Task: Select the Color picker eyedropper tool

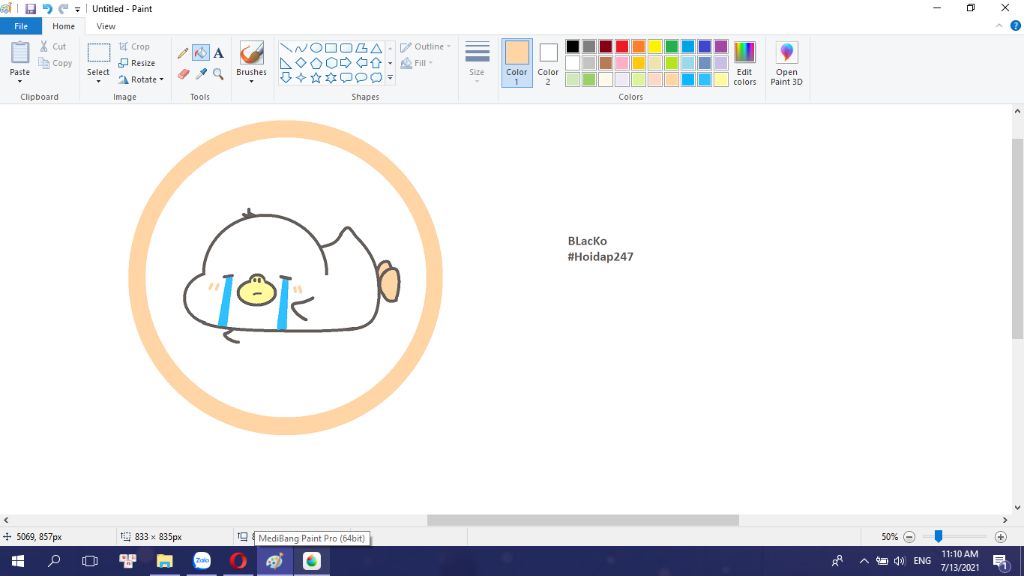Action: (x=200, y=74)
